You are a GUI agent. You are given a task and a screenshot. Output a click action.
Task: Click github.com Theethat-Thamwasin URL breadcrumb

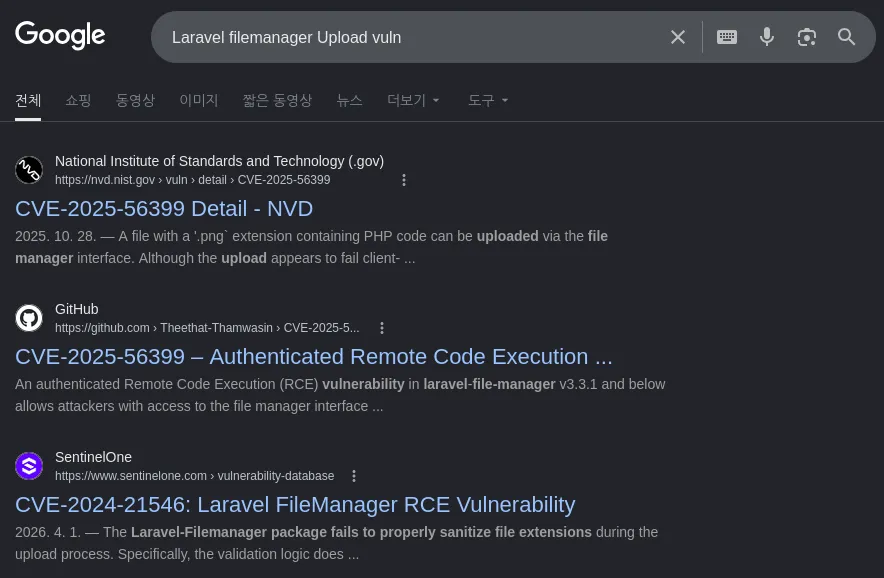point(207,328)
